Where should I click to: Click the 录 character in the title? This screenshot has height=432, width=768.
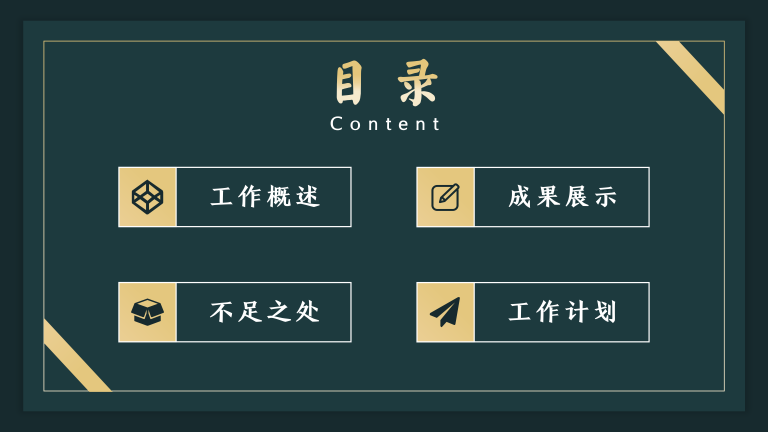pos(417,85)
